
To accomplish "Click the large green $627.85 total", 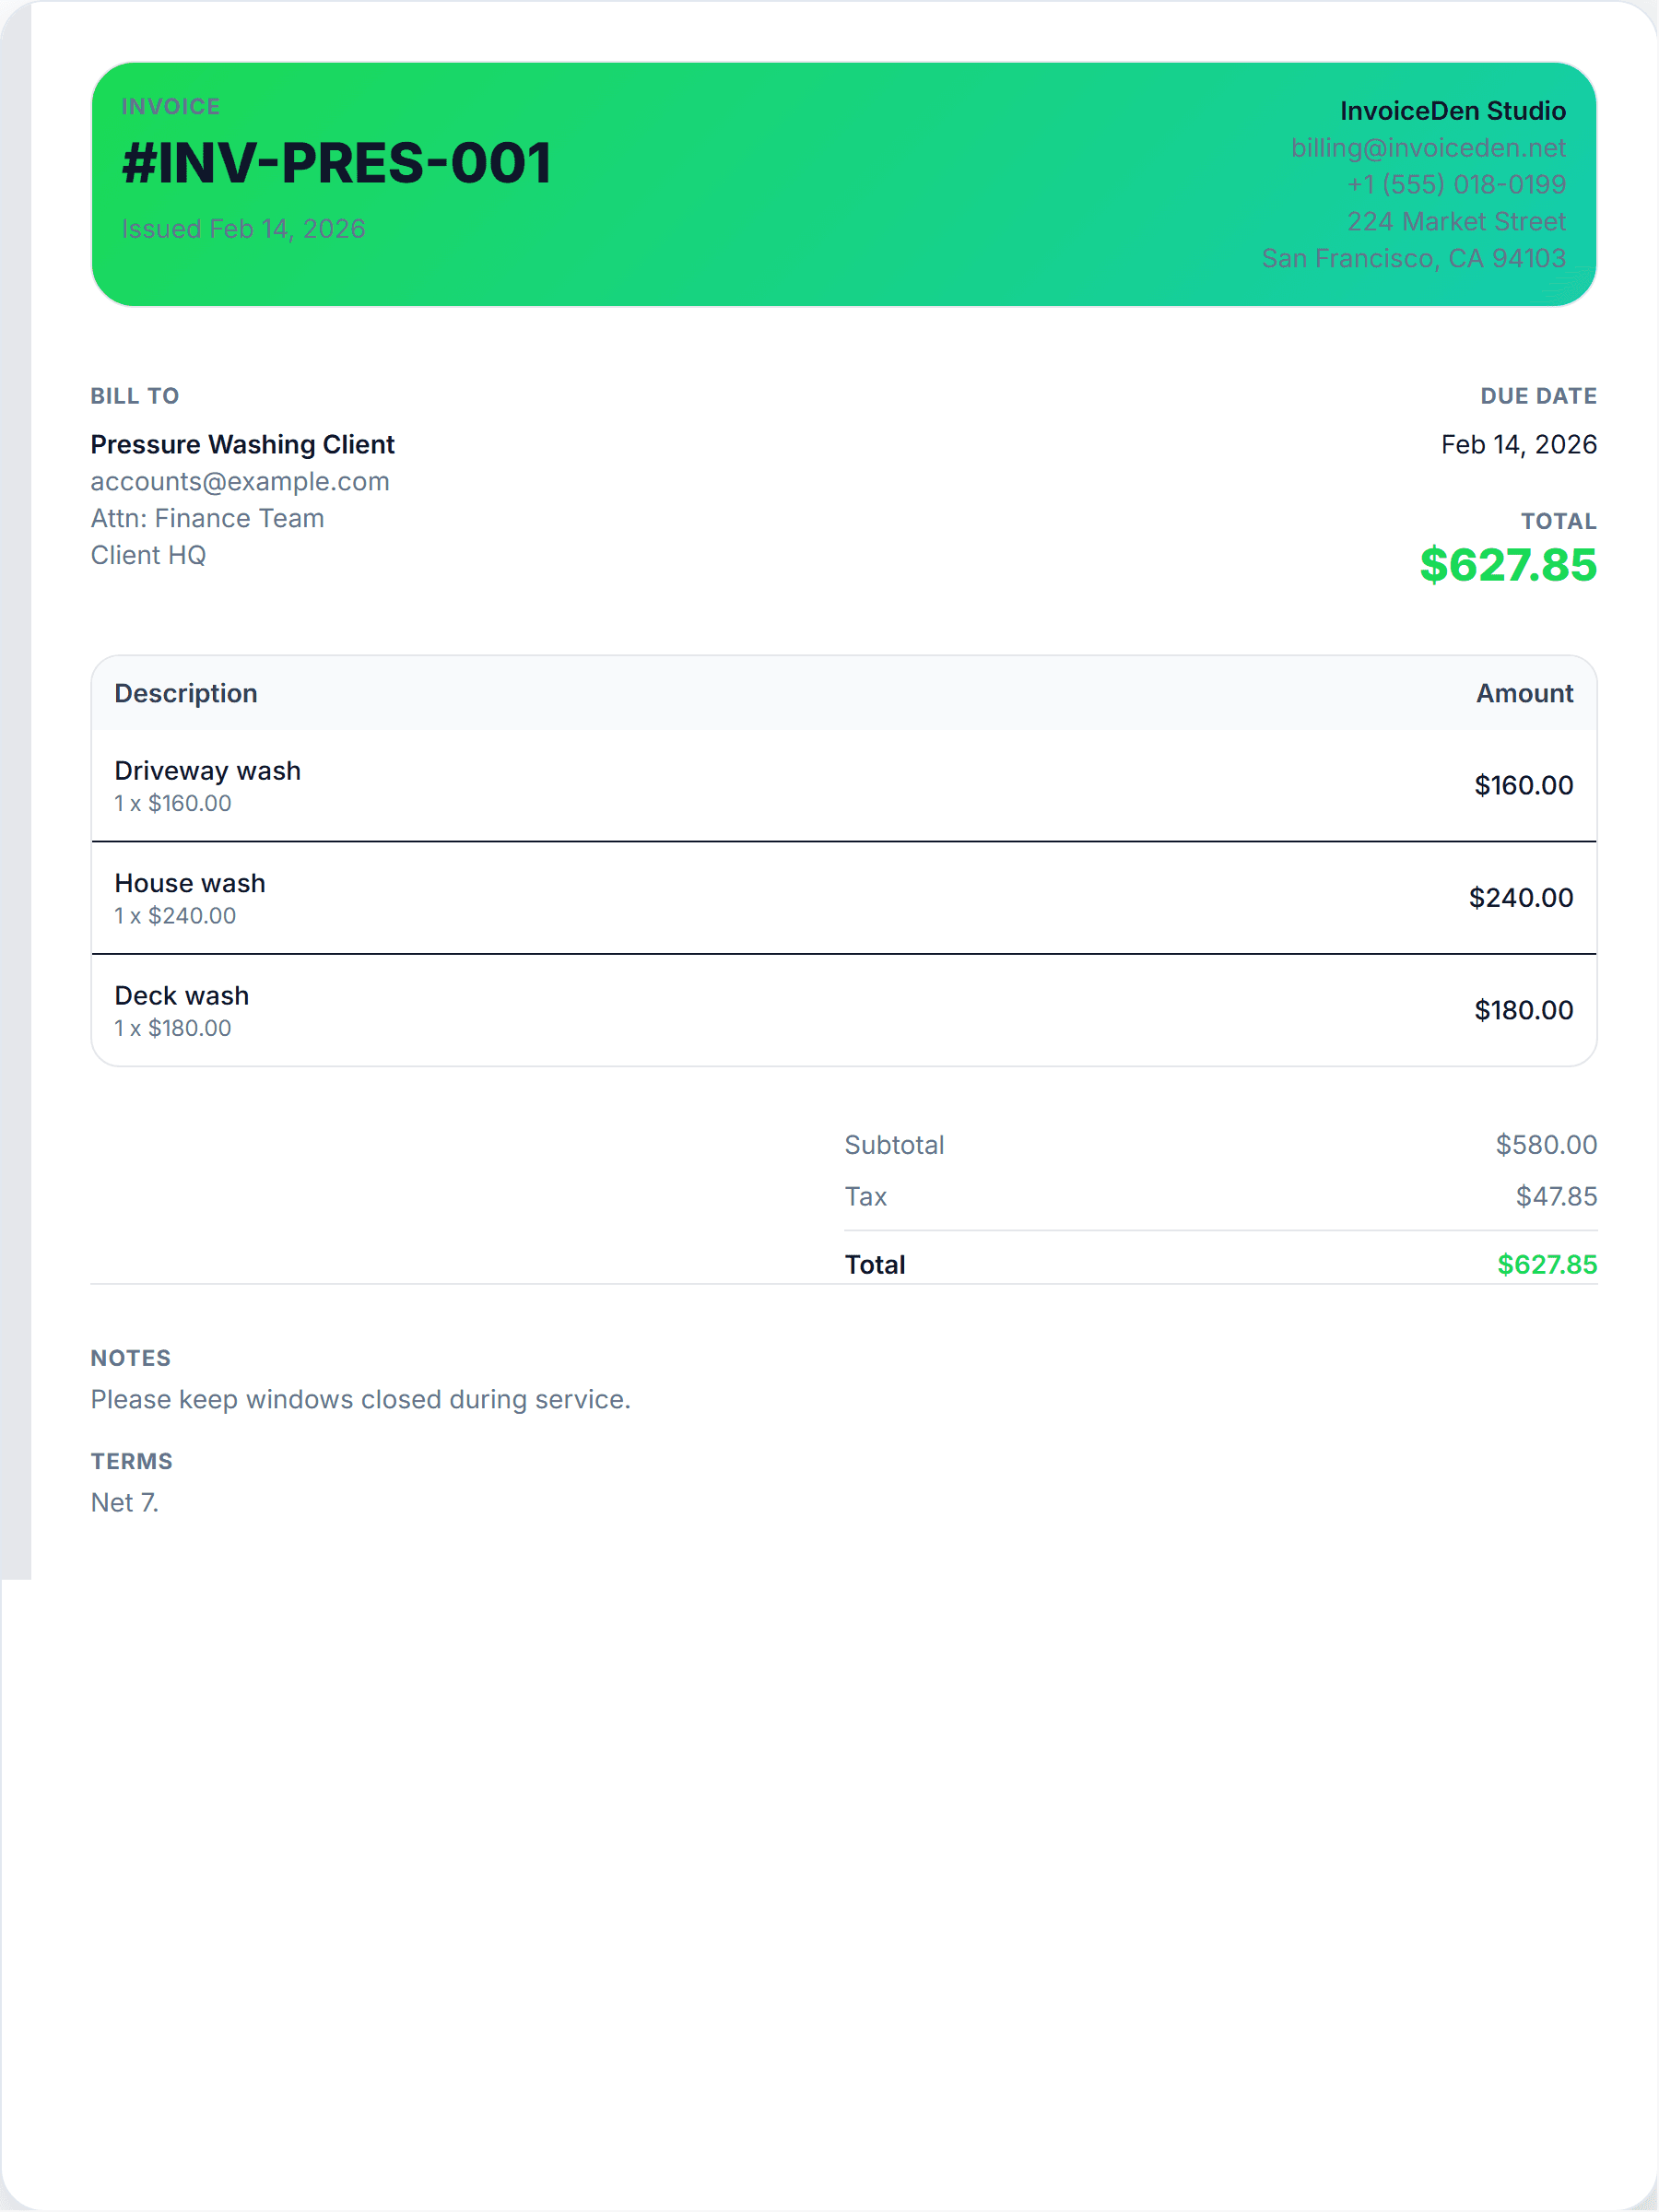I will pos(1507,565).
